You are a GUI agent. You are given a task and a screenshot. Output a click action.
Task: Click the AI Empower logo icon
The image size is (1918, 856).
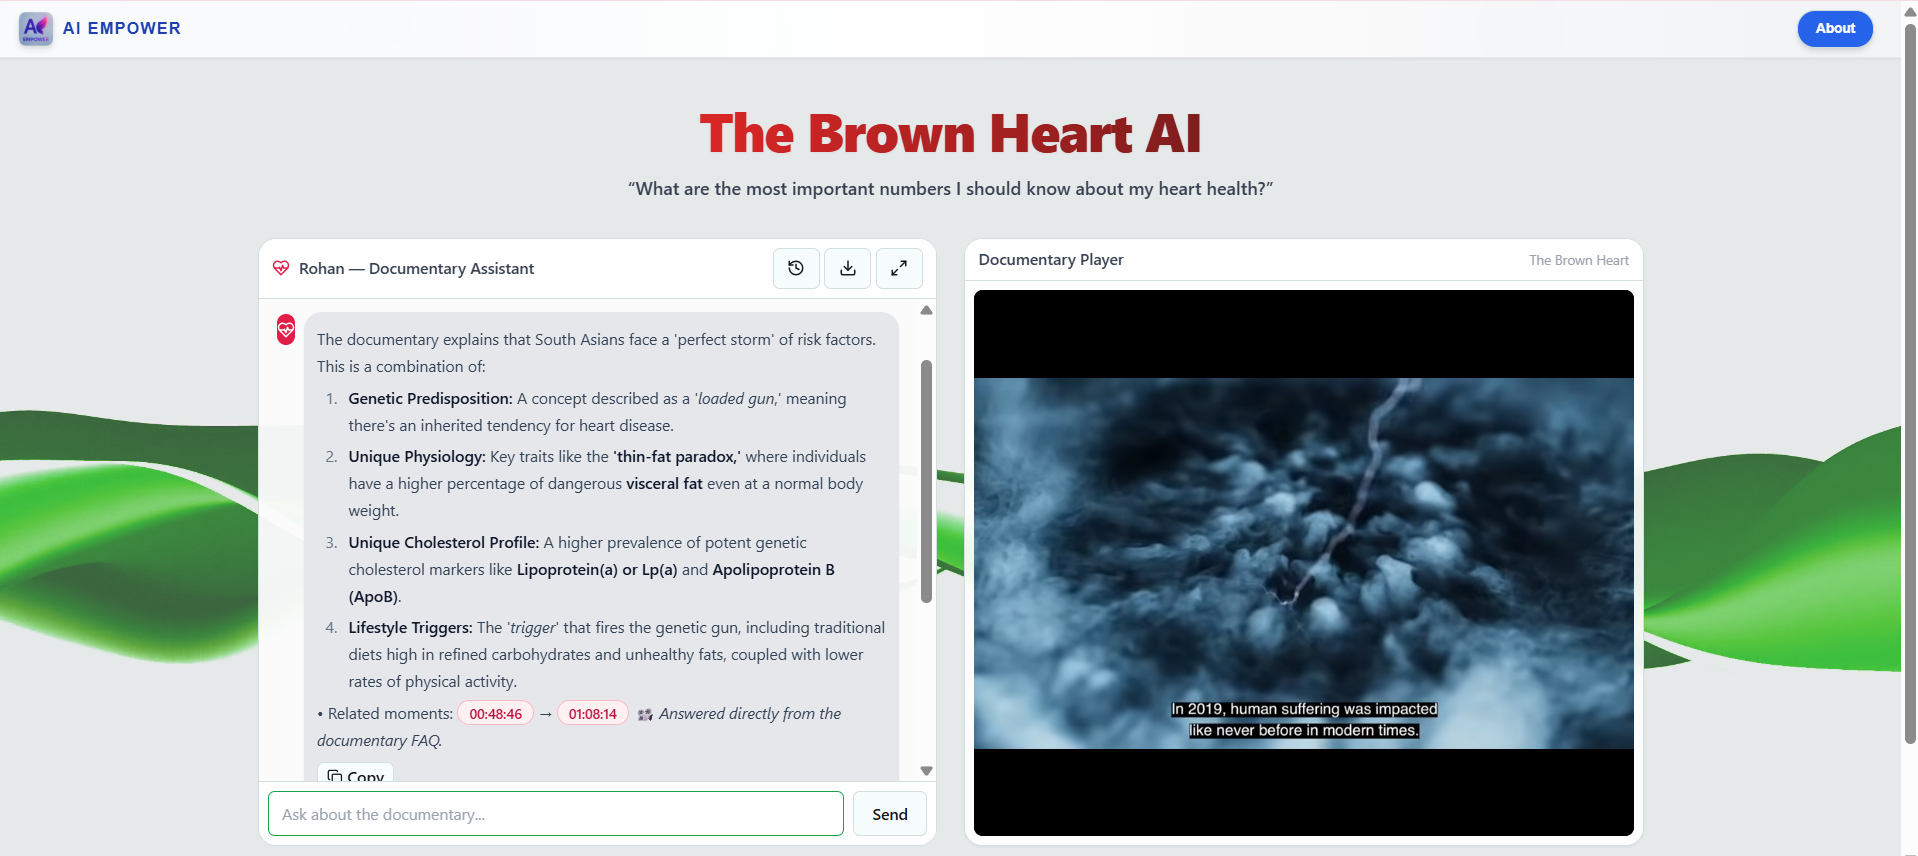click(36, 28)
